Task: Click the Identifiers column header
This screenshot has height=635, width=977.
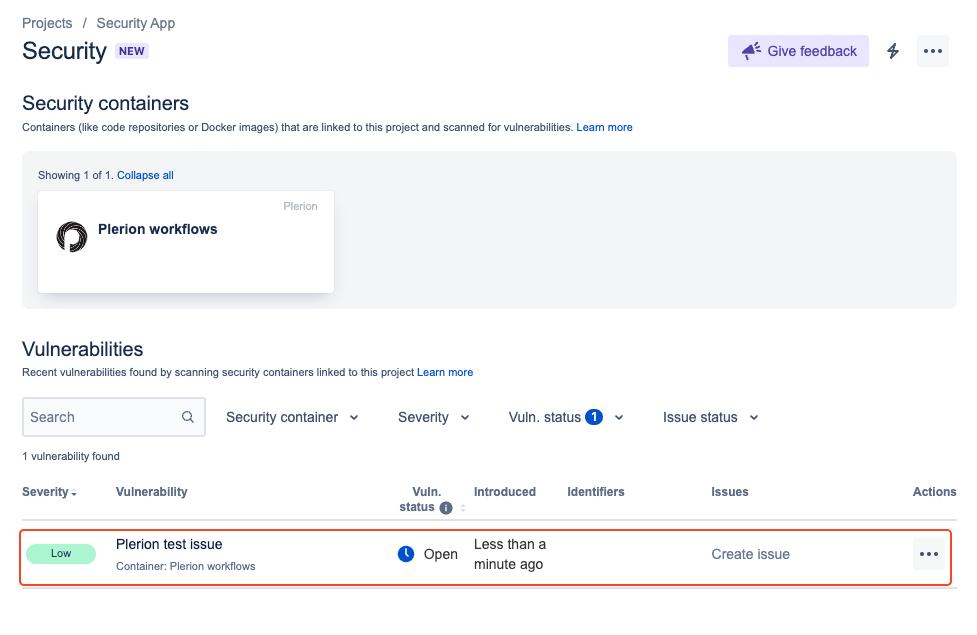Action: 596,492
